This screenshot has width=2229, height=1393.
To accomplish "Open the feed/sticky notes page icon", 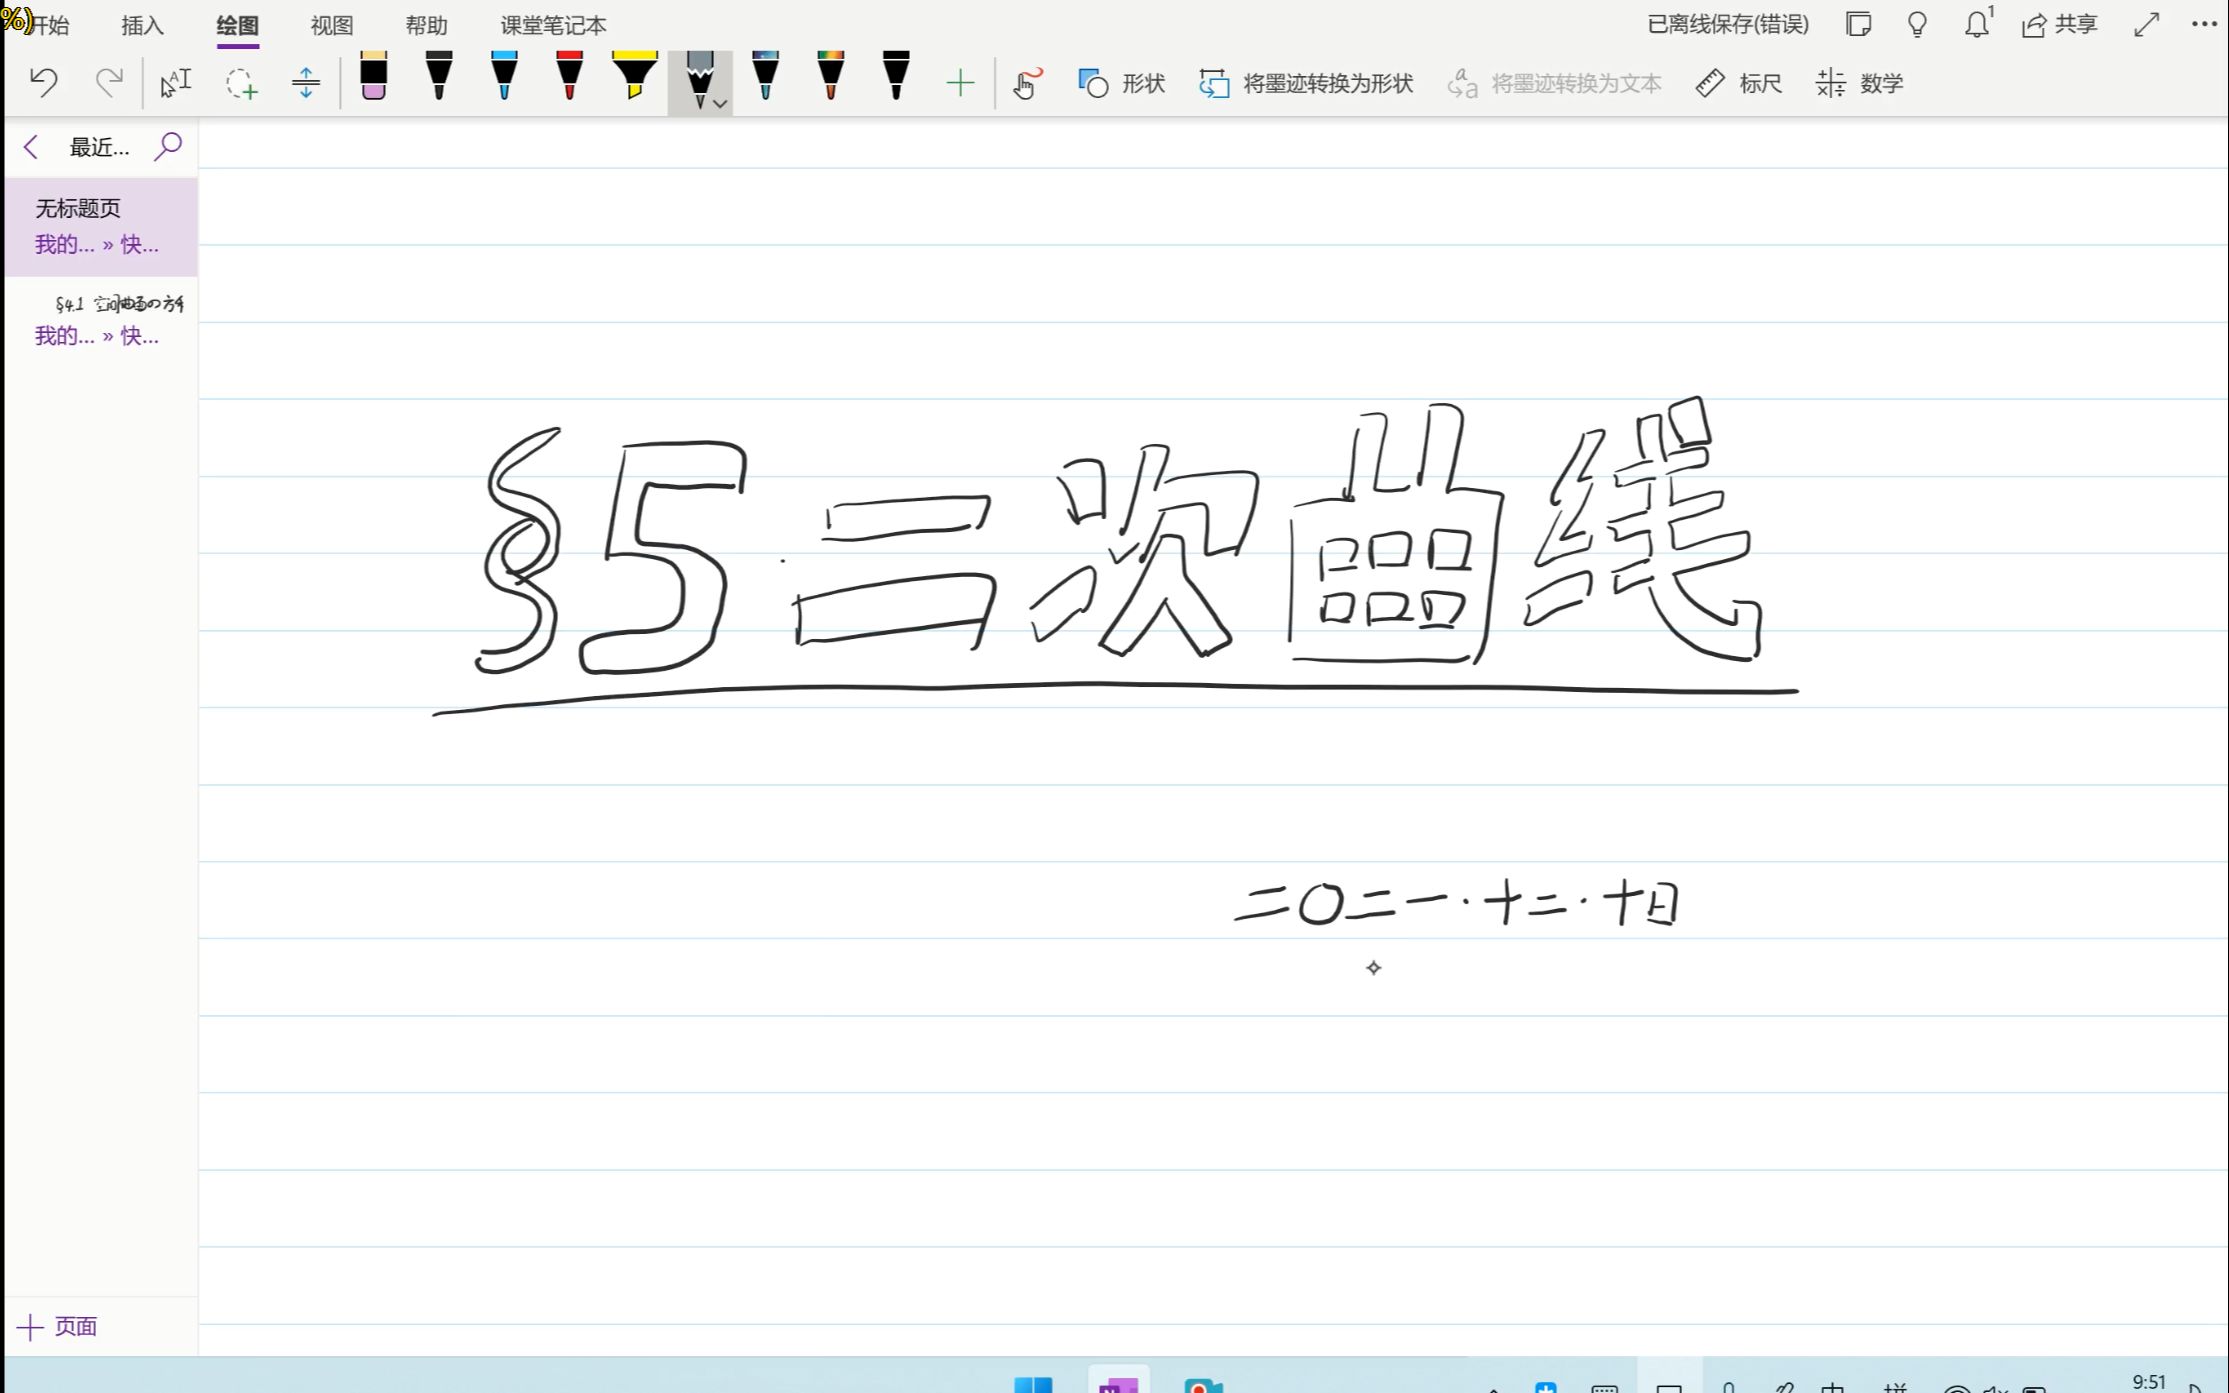I will point(1859,24).
